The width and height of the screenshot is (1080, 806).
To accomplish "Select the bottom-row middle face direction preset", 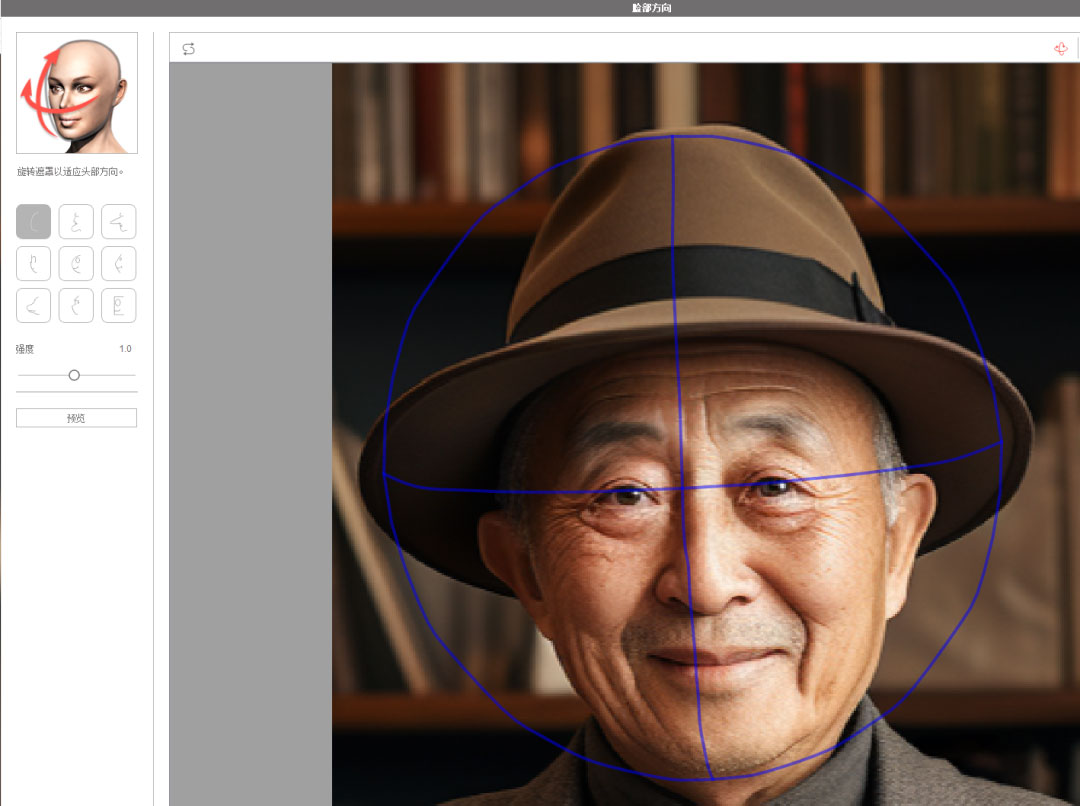I will (x=76, y=306).
